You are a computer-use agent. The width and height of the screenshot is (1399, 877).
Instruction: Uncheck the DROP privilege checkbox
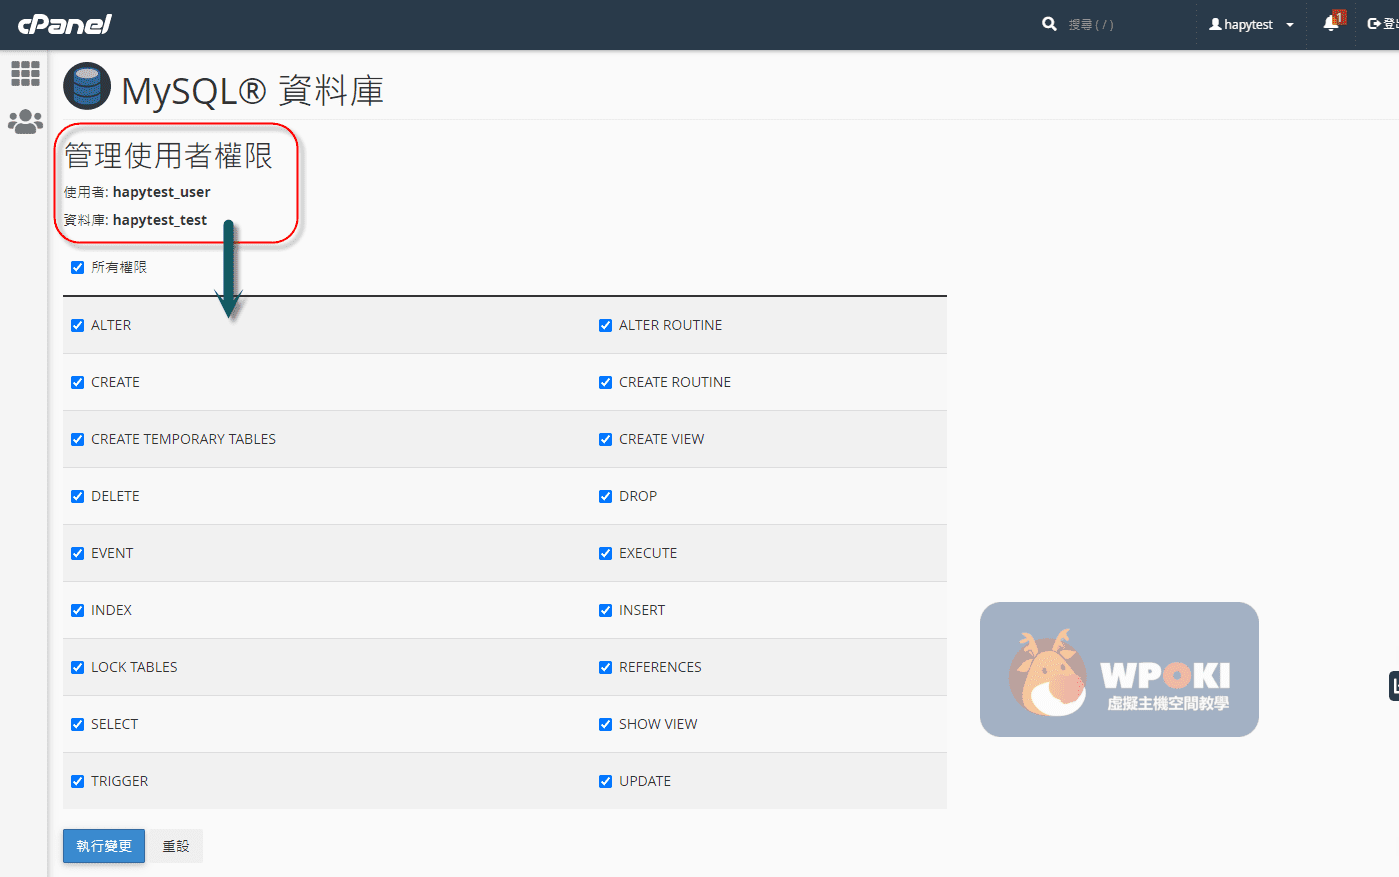pos(605,496)
